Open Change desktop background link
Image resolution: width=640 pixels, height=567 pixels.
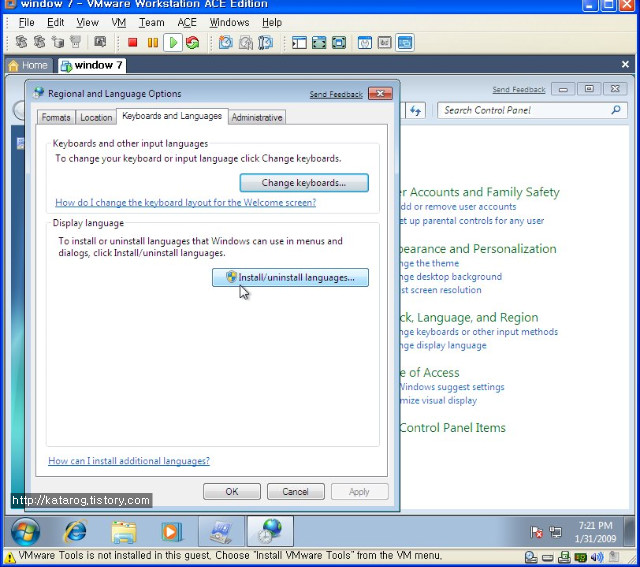pos(451,277)
